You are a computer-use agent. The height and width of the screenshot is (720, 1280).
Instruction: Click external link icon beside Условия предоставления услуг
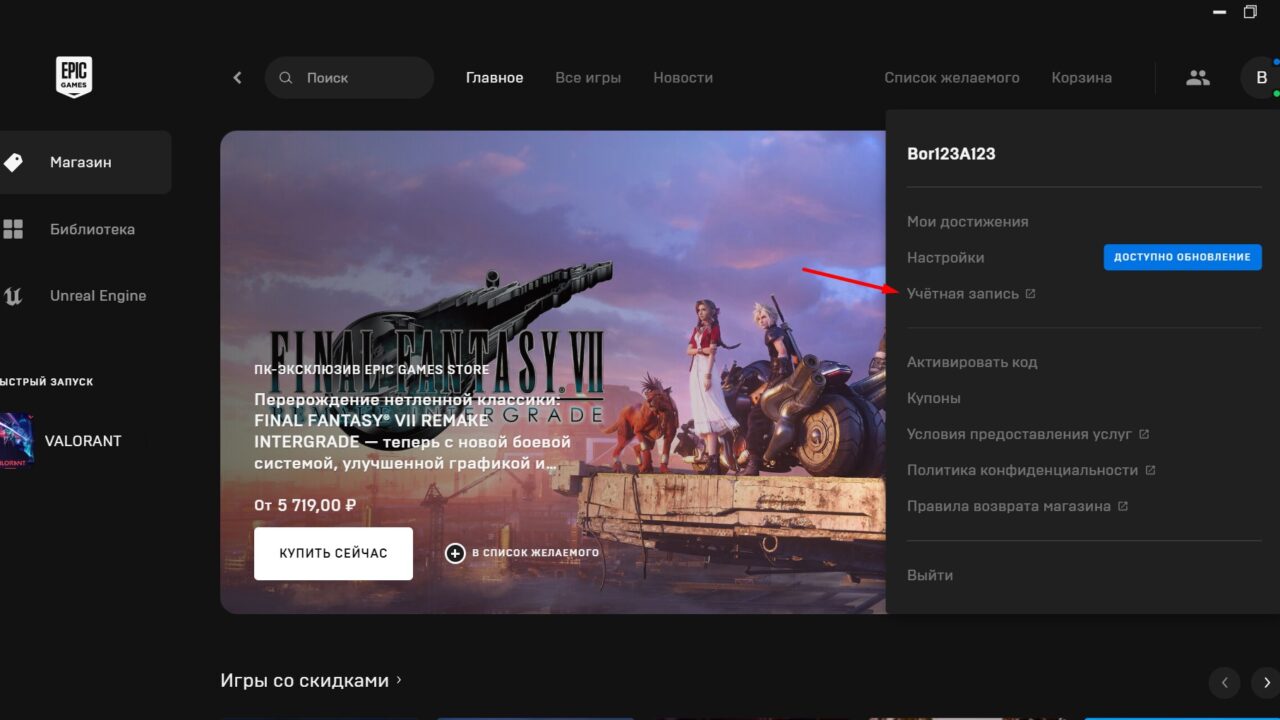[x=1144, y=434]
